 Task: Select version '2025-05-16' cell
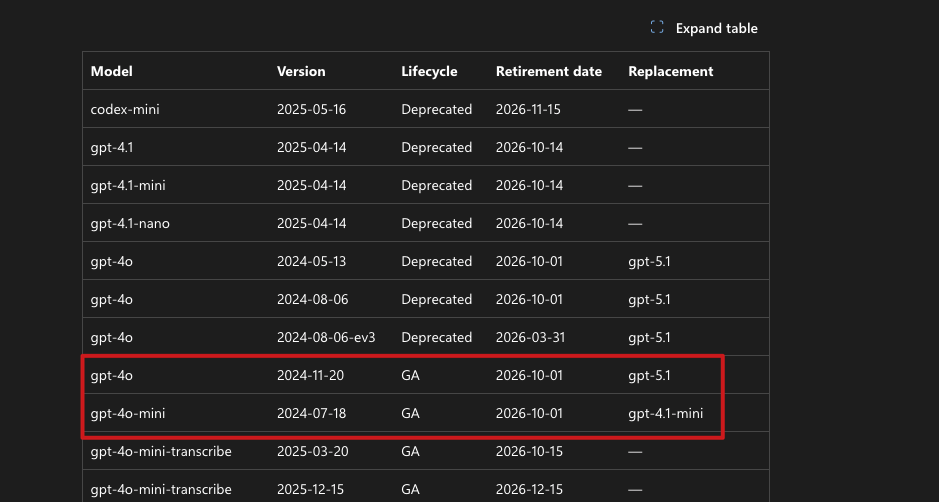(x=311, y=109)
